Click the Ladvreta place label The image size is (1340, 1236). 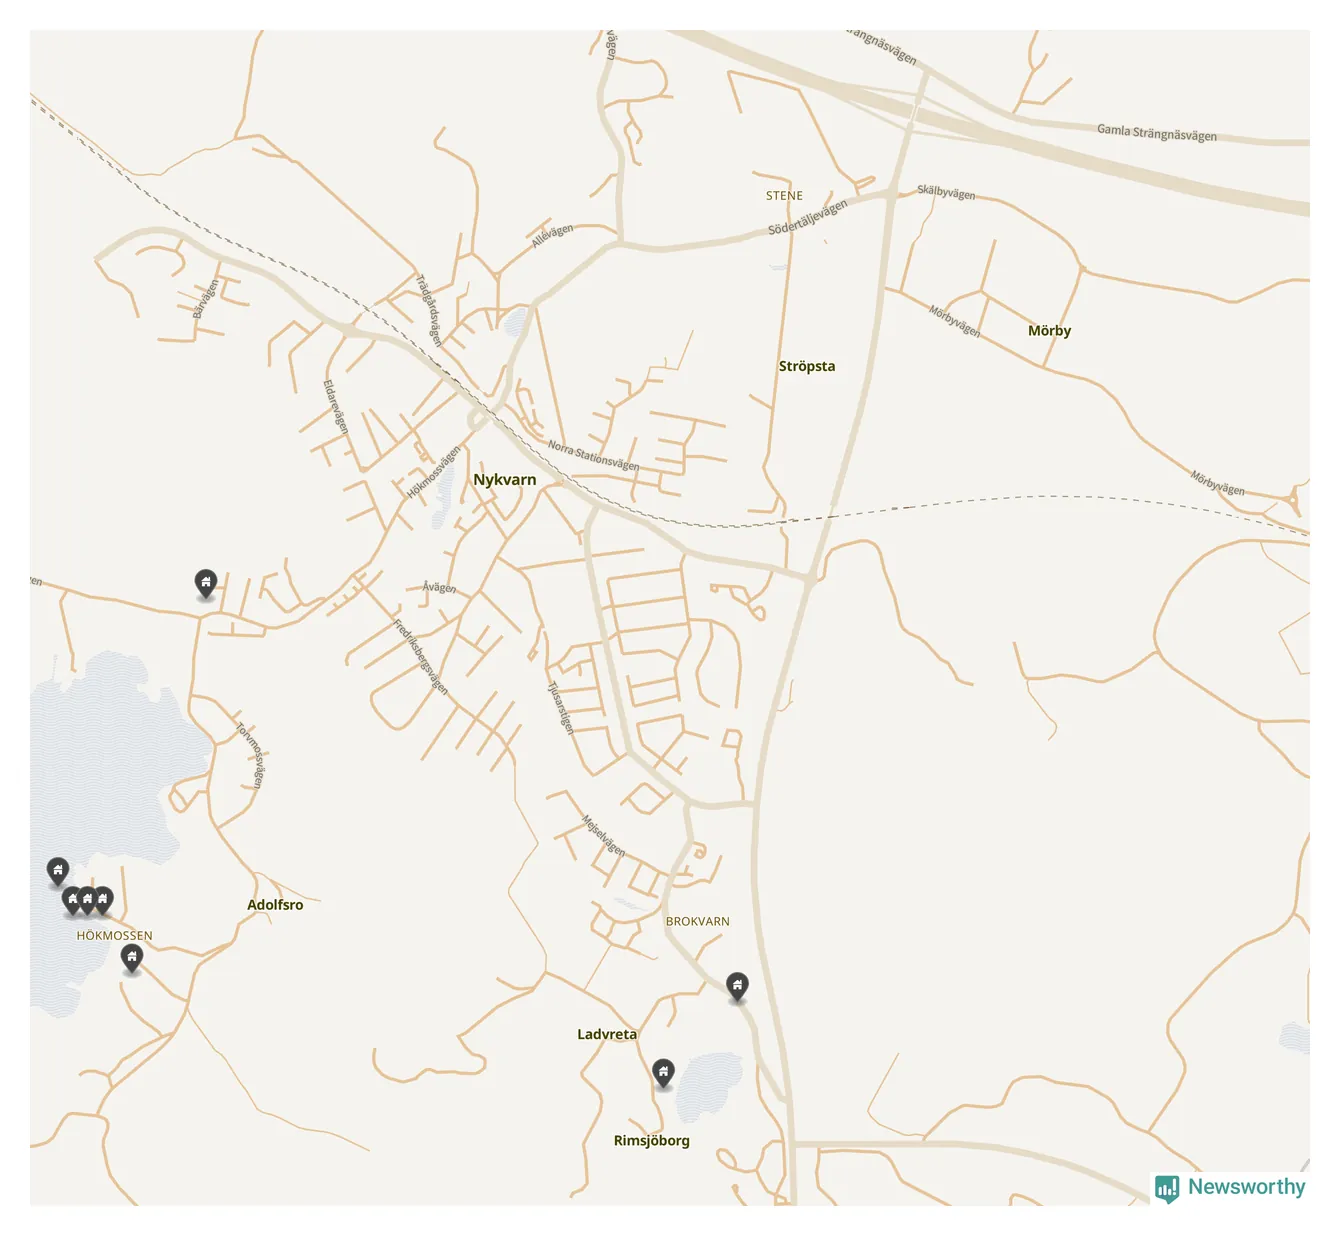coord(606,1034)
